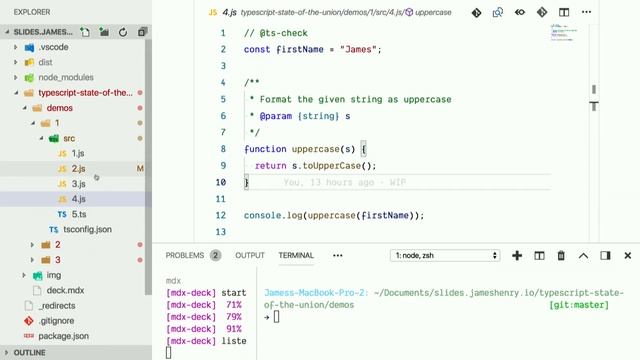Viewport: 640px width, 360px height.
Task: Click the uppercase function name on line 8
Action: click(x=316, y=149)
